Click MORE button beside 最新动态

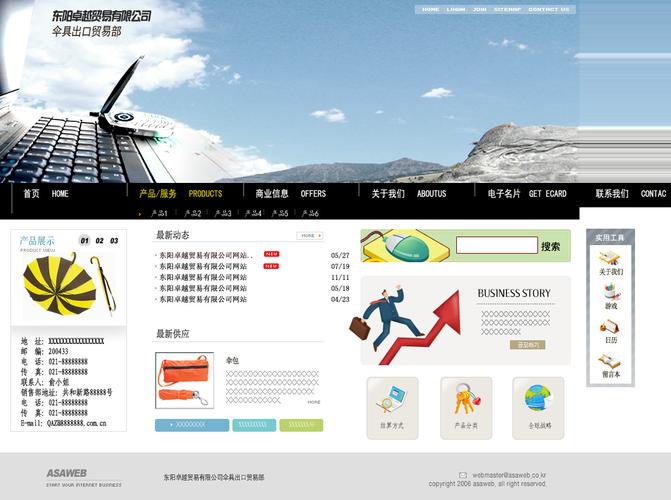pos(309,236)
